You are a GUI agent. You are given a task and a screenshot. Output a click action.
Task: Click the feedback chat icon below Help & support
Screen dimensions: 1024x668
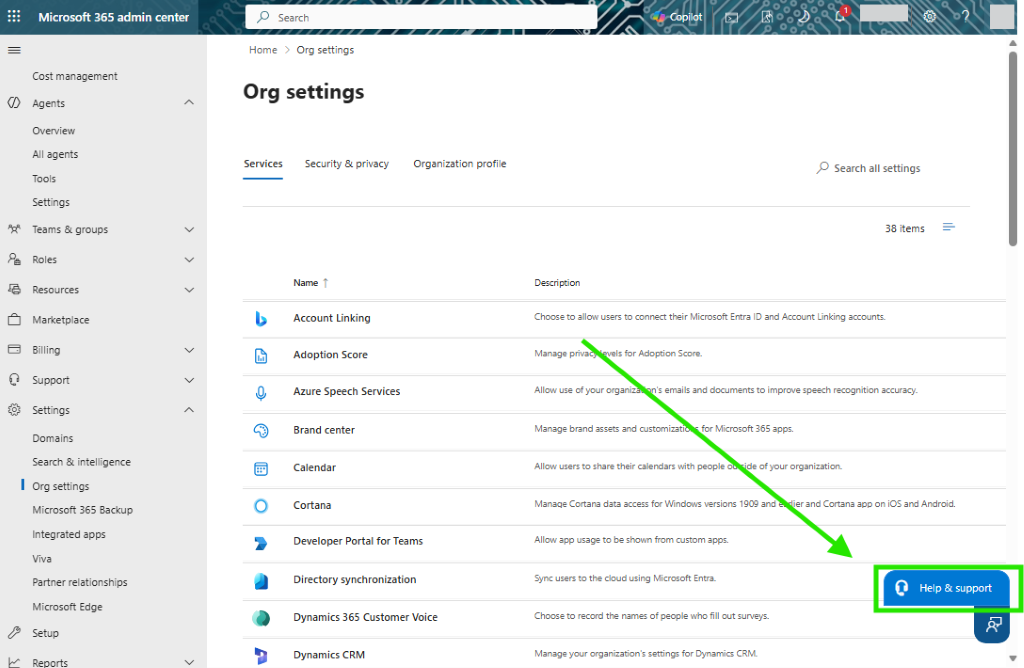click(993, 624)
